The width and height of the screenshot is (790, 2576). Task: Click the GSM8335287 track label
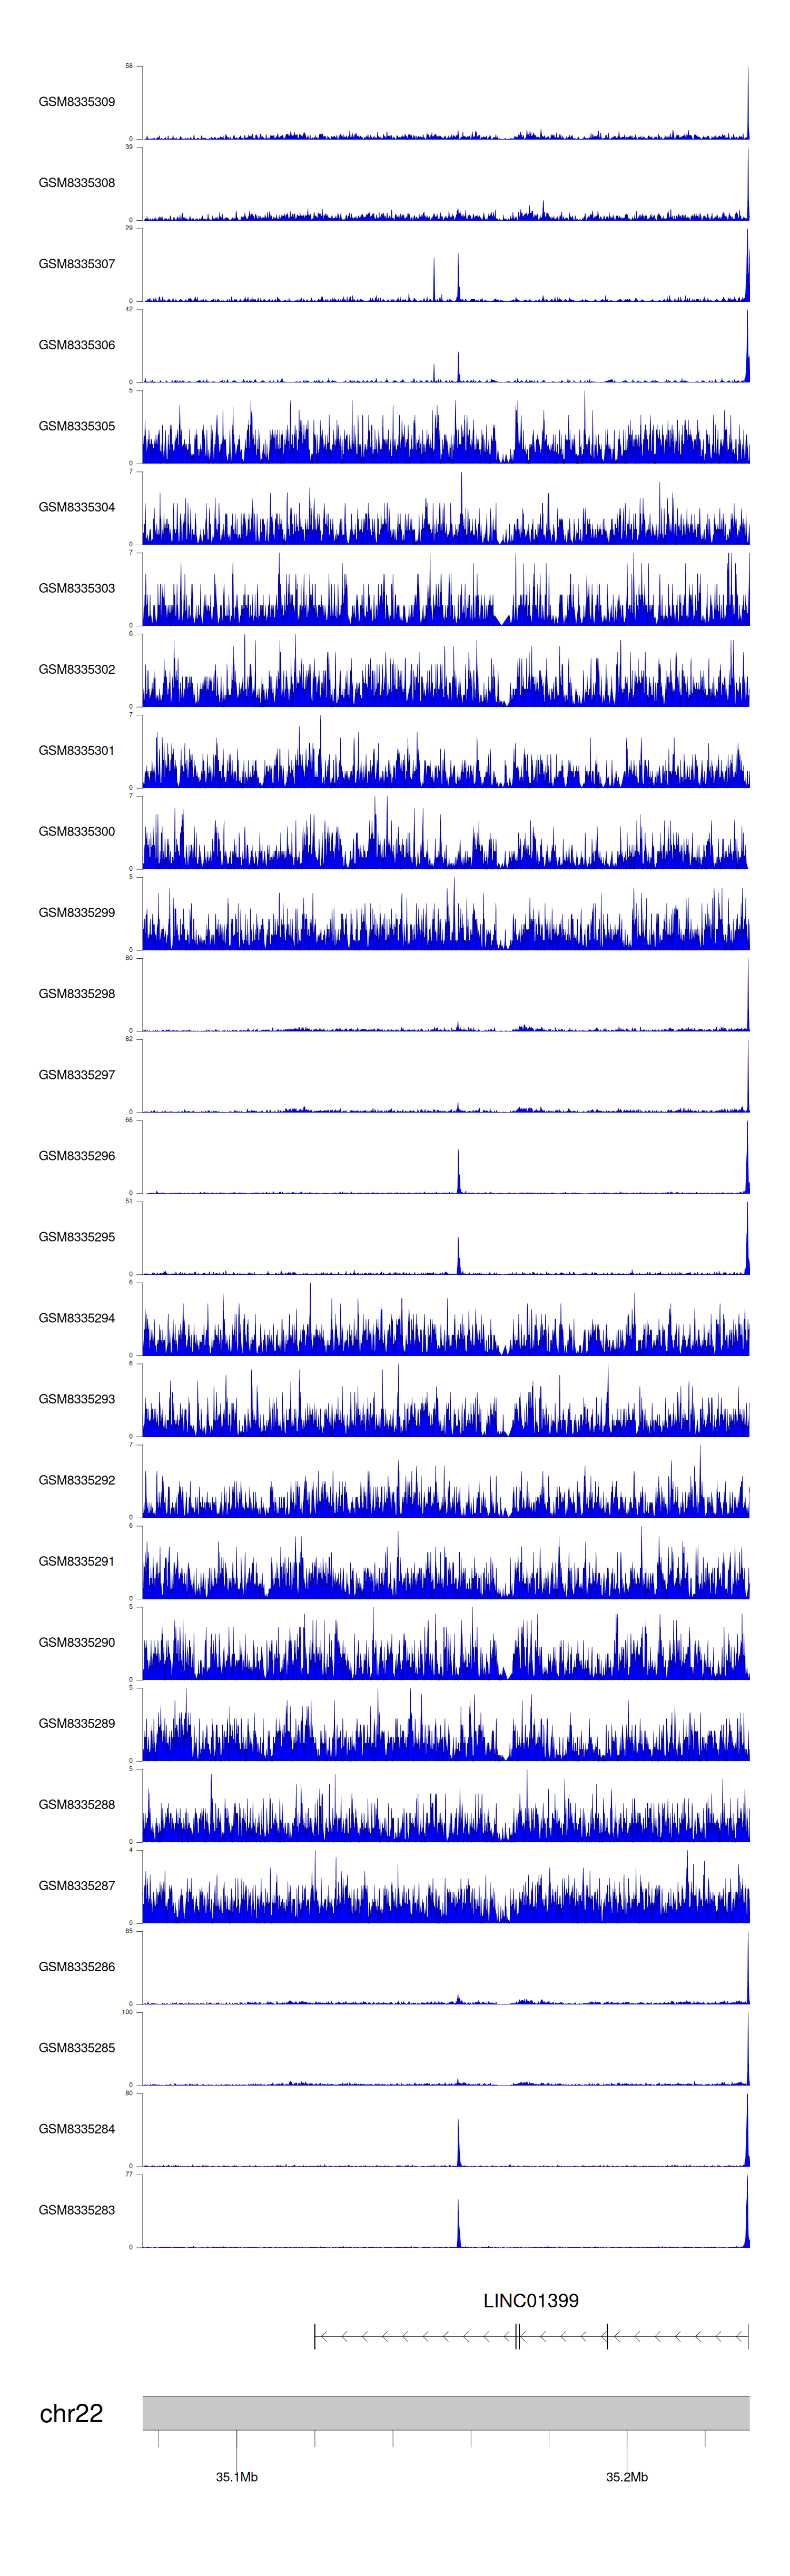click(x=76, y=1885)
